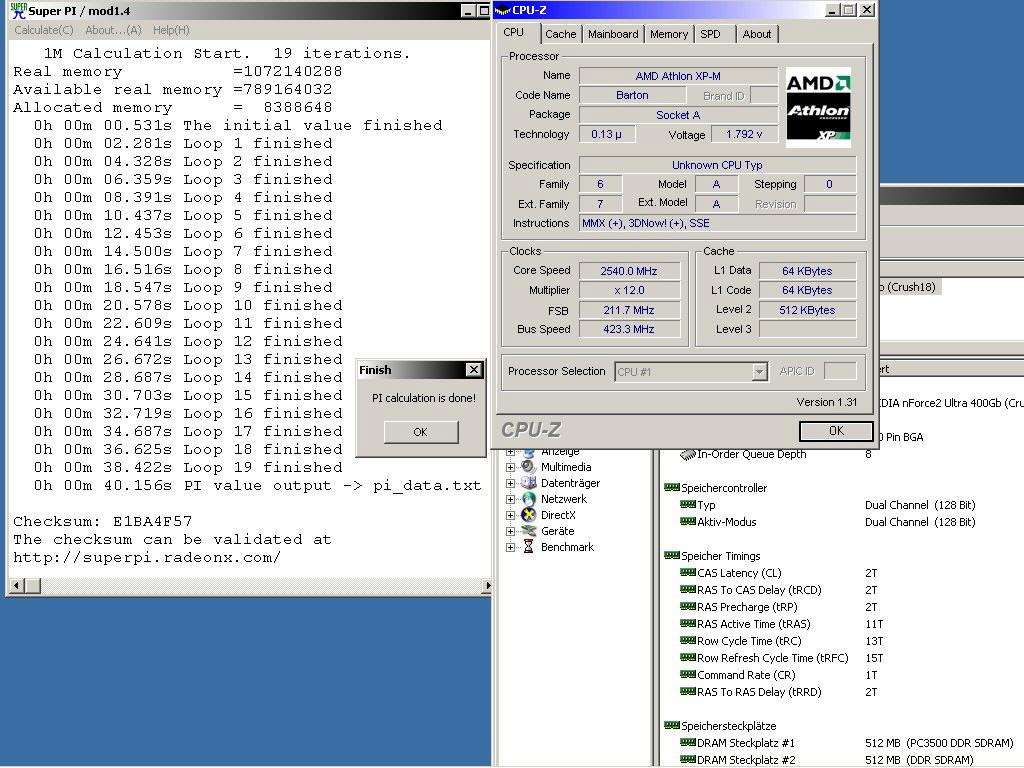The height and width of the screenshot is (768, 1024).
Task: Click the Speicher Timings chip icon
Action: (x=671, y=555)
